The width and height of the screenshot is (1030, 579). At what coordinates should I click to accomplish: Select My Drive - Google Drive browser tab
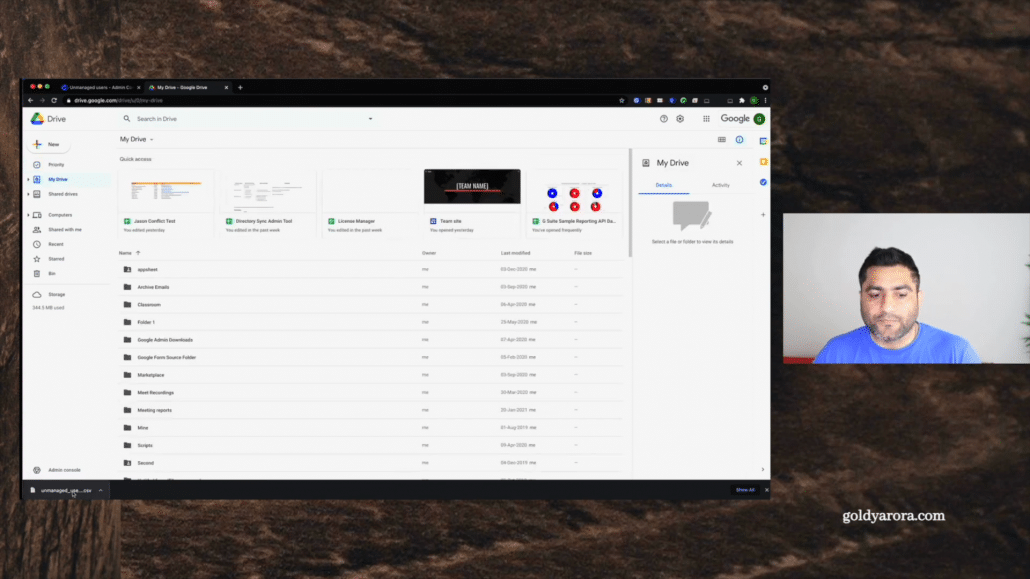(187, 87)
